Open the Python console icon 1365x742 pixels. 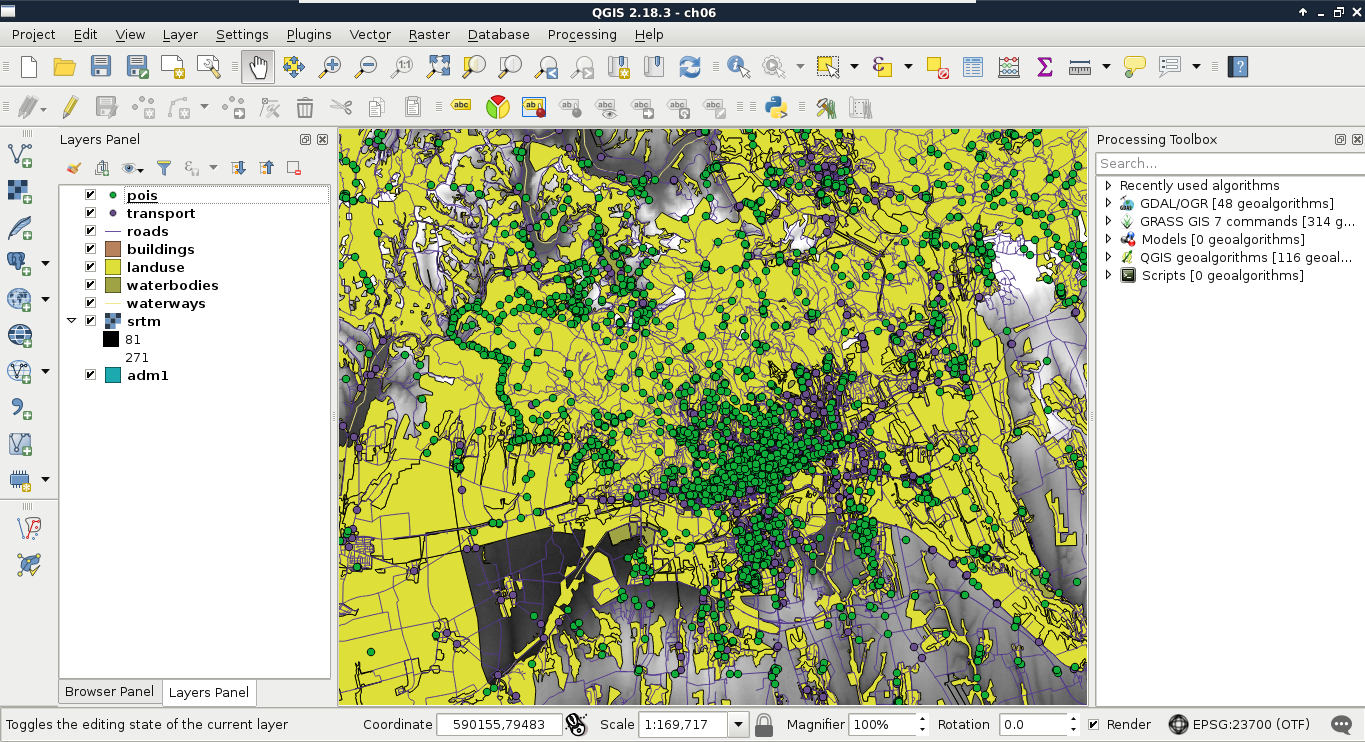click(x=775, y=107)
